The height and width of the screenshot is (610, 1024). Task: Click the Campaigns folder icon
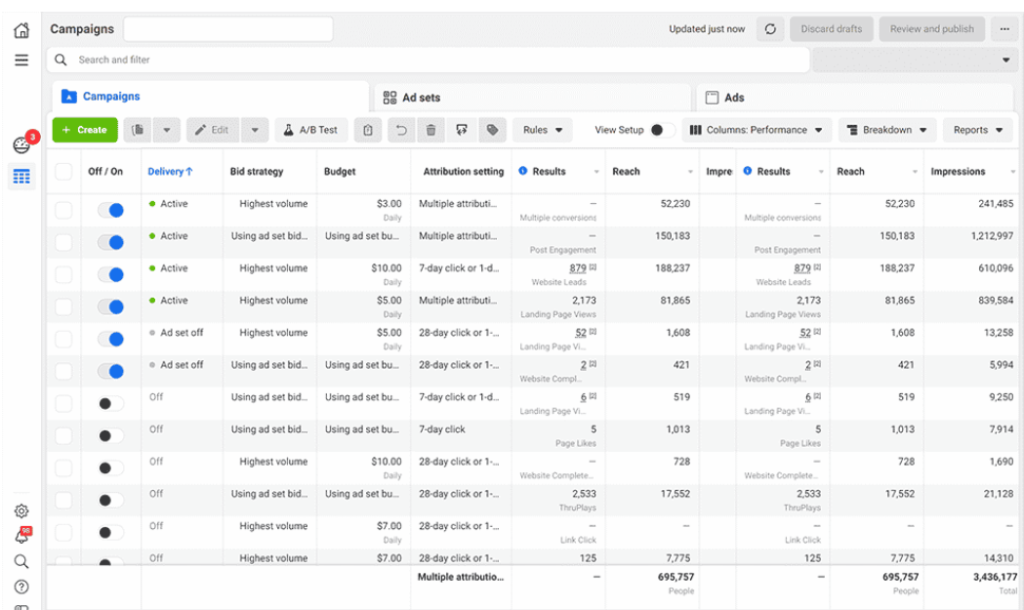69,97
